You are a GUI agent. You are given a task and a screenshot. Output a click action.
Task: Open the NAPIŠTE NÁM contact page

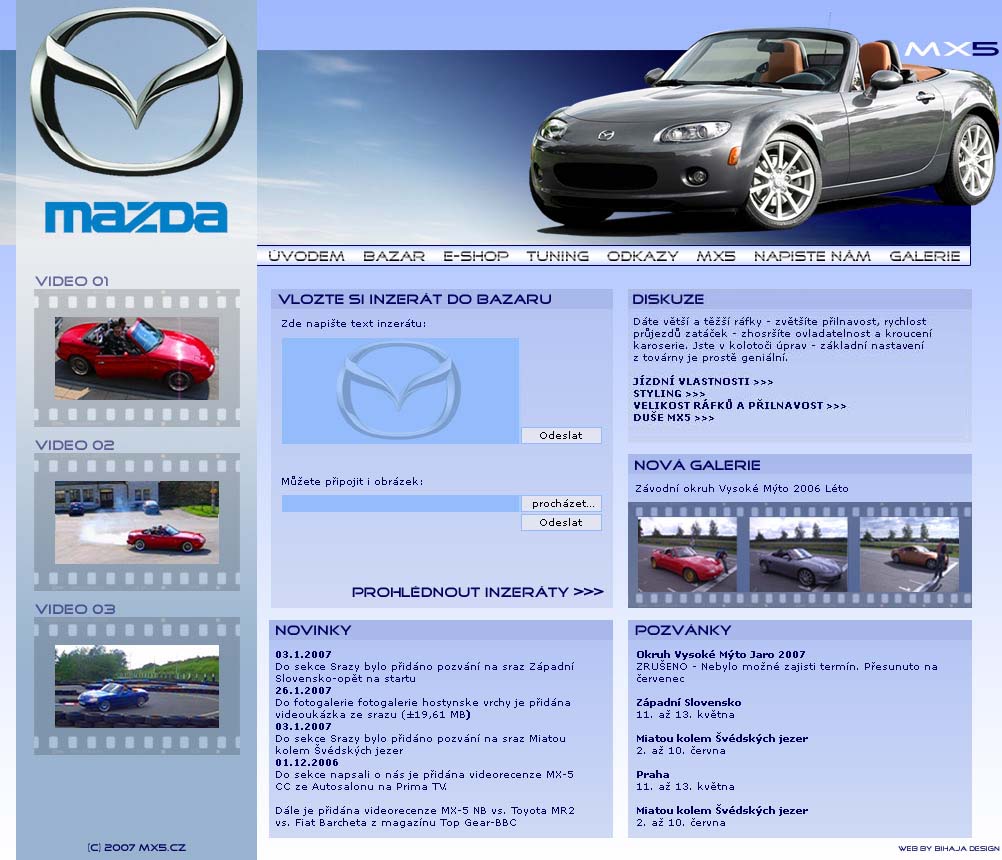click(812, 256)
